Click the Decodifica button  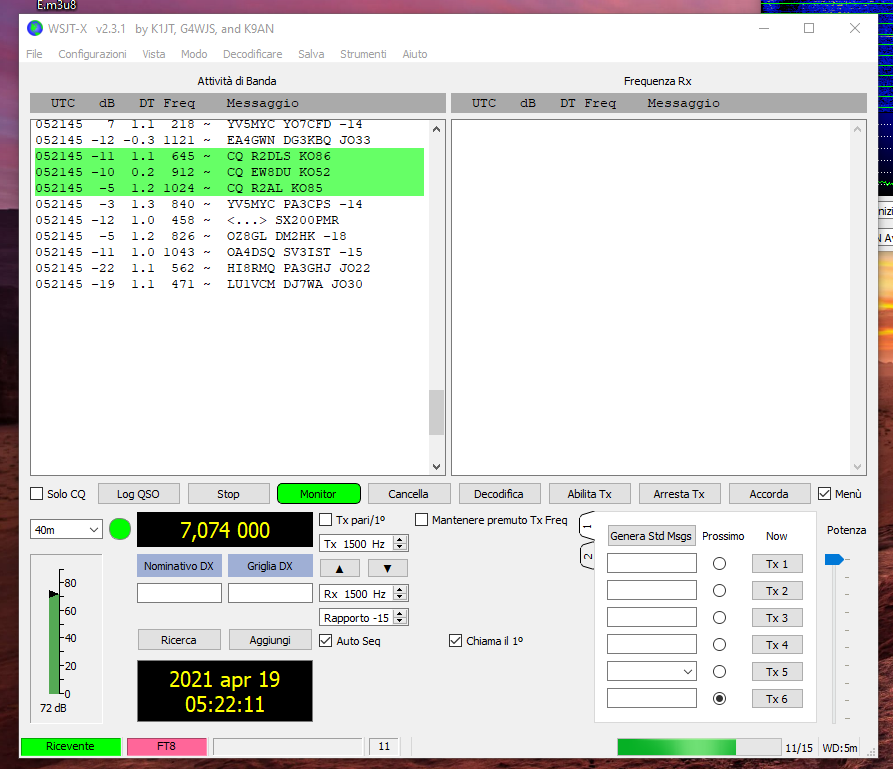tap(499, 494)
